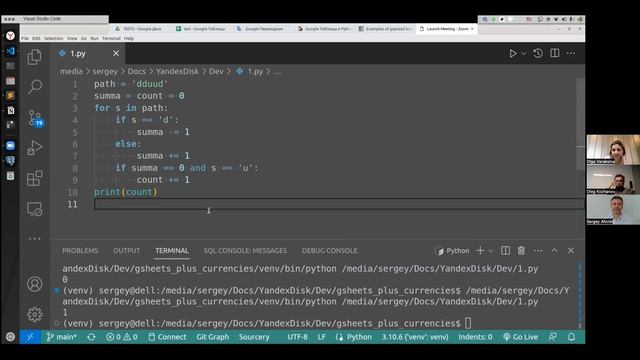The height and width of the screenshot is (360, 640).
Task: Open feedback icon in status bar
Action: (553, 337)
